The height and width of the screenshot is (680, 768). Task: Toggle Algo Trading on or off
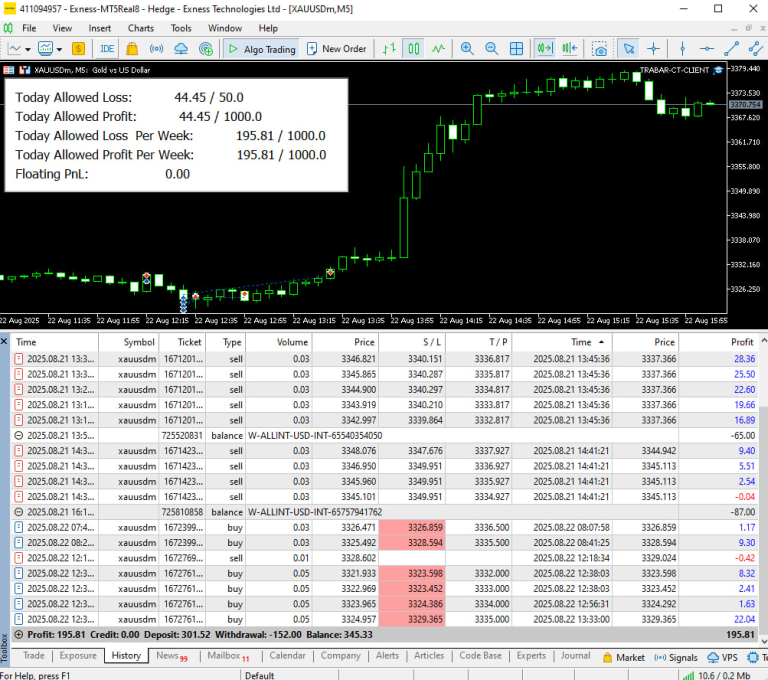pyautogui.click(x=262, y=49)
